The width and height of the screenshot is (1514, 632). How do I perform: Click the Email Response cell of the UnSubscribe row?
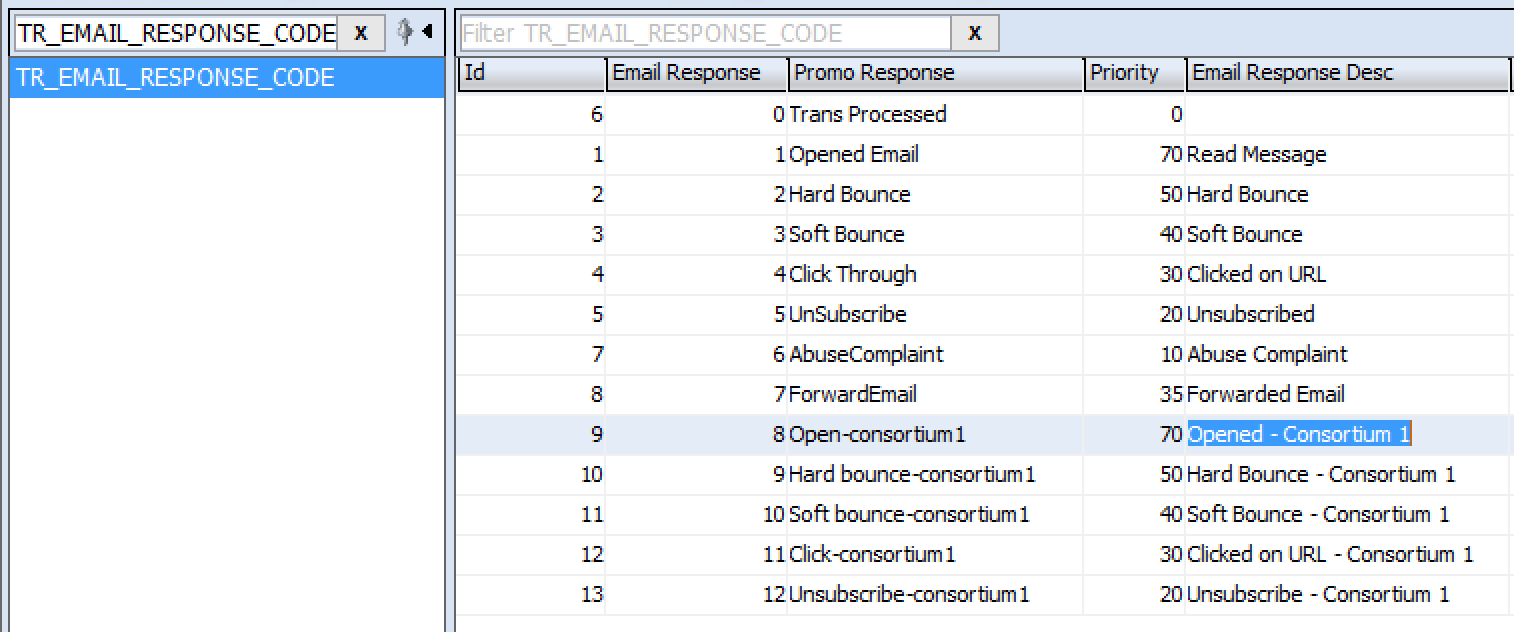coord(696,315)
